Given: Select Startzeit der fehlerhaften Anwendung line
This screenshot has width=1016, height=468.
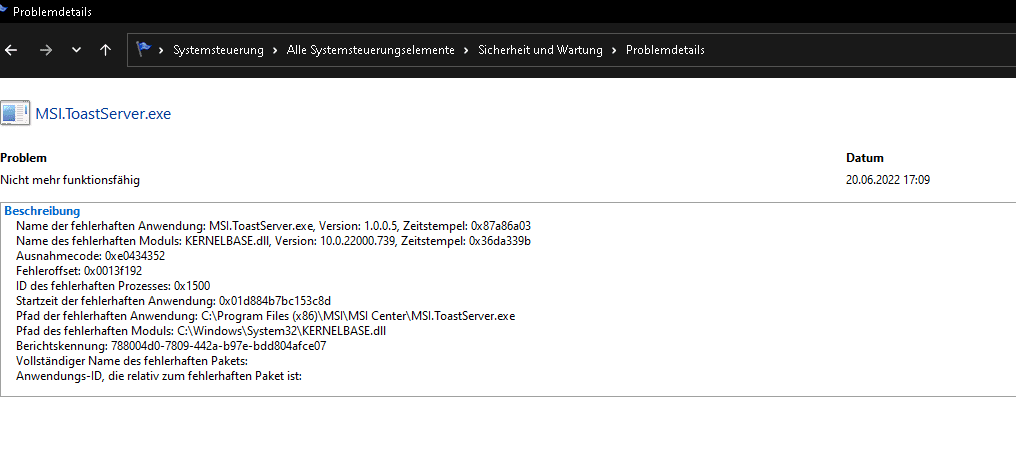Looking at the screenshot, I should coord(174,301).
